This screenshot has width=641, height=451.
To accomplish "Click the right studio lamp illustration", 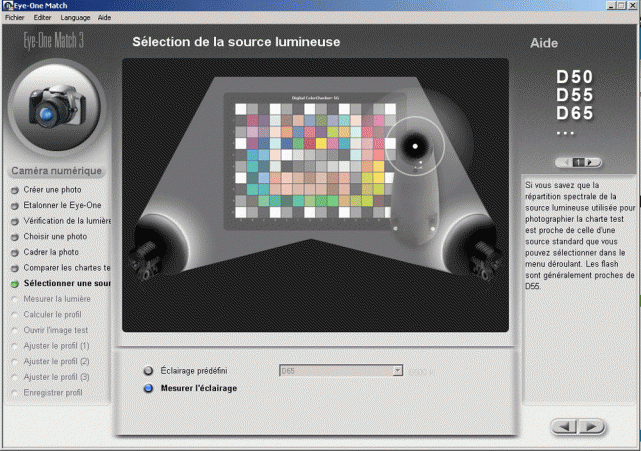I will coord(473,249).
